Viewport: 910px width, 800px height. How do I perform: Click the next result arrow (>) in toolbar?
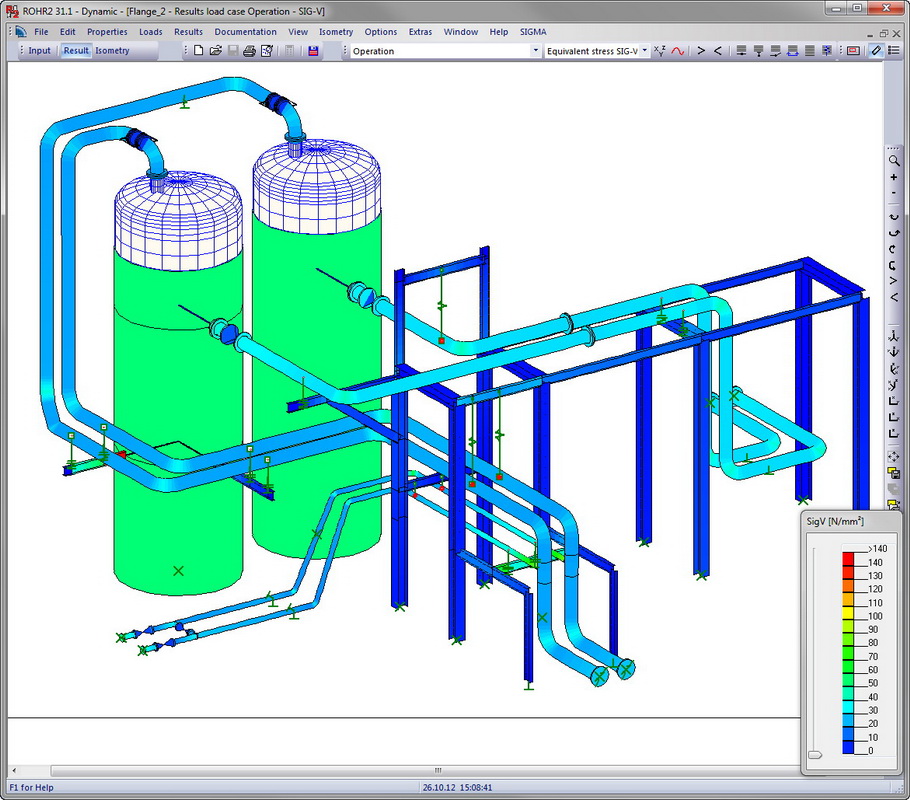tap(701, 50)
